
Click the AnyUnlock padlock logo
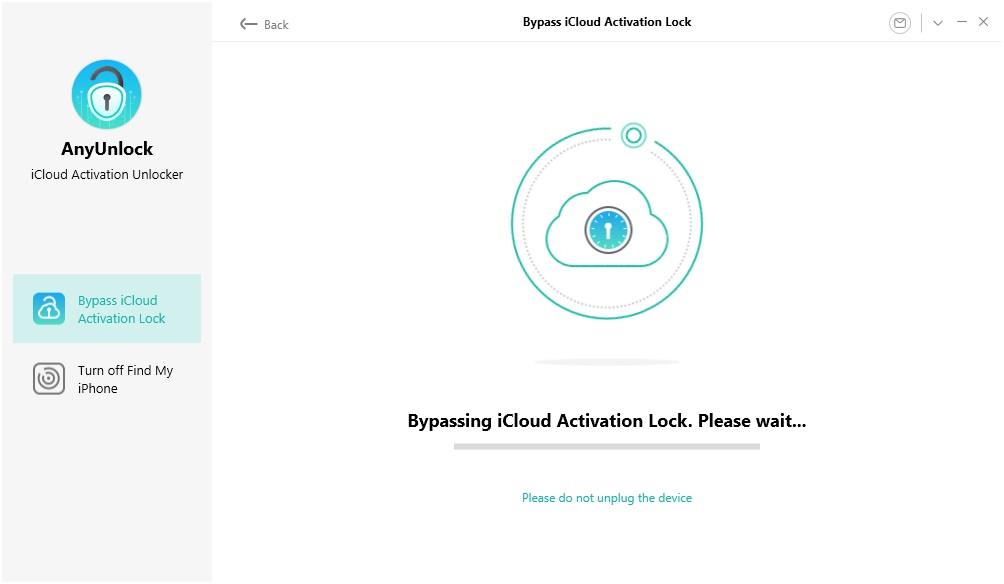coord(106,94)
